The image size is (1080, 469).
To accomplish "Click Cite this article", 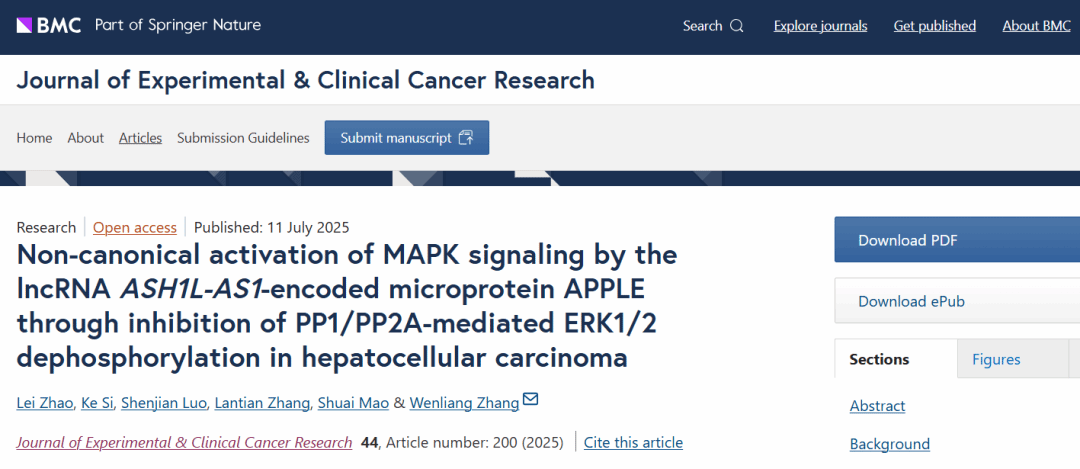I will coord(633,442).
